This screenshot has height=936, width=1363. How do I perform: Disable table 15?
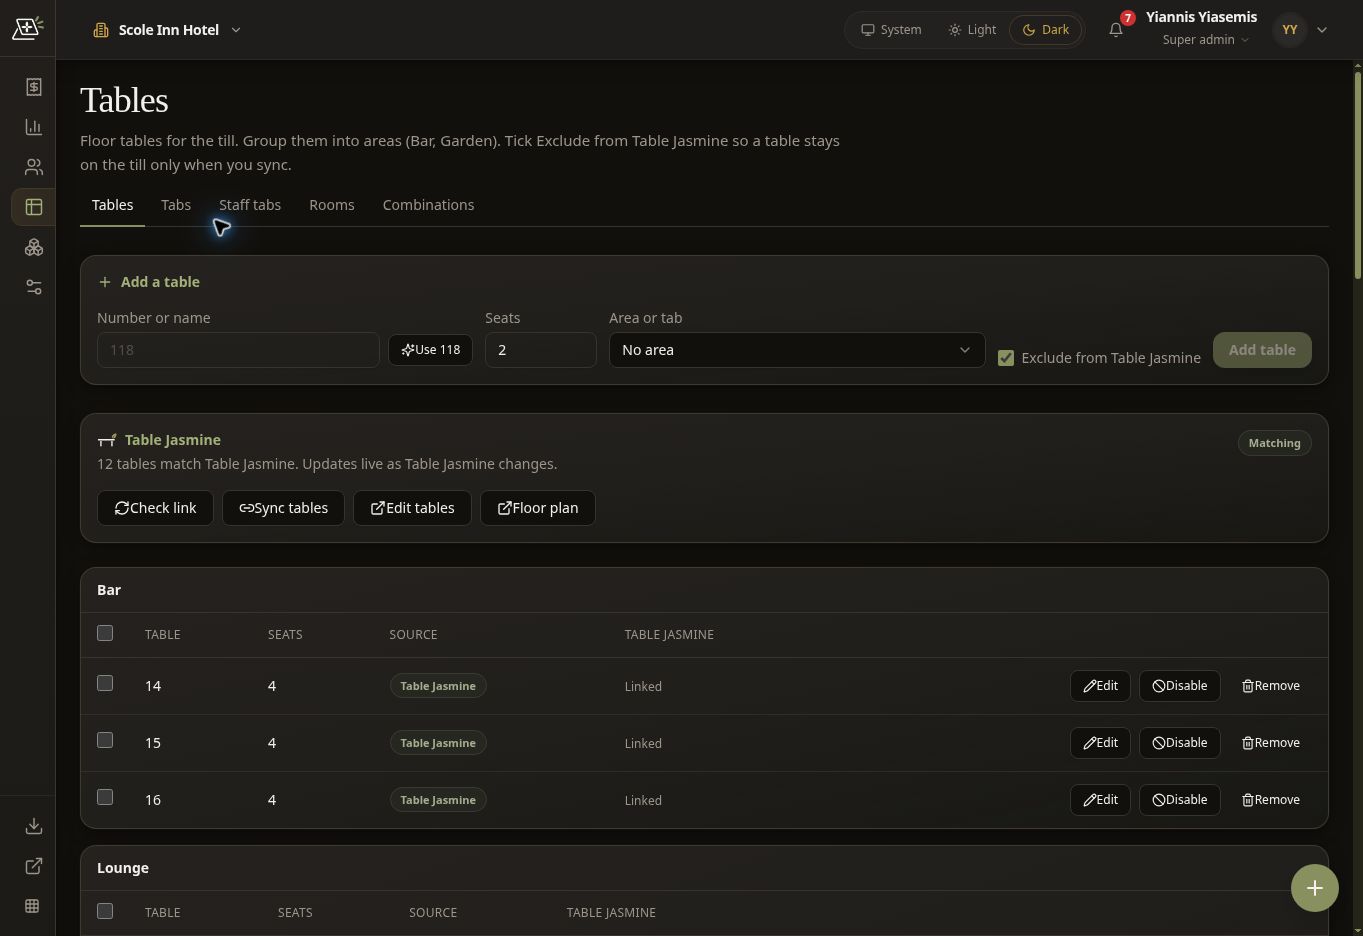tap(1180, 743)
